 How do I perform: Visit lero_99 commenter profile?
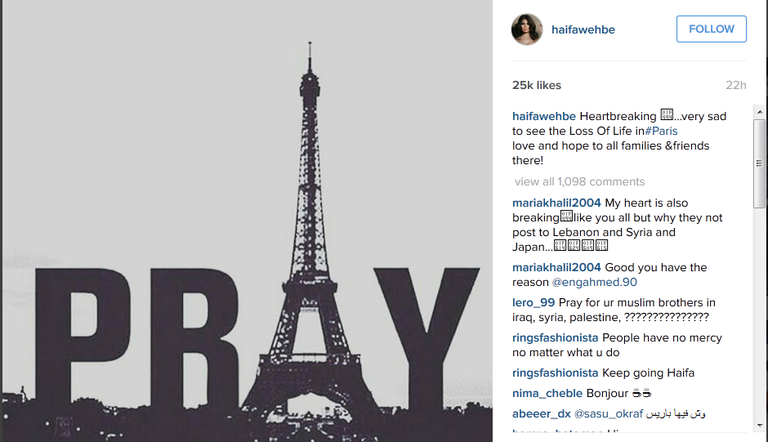[533, 303]
